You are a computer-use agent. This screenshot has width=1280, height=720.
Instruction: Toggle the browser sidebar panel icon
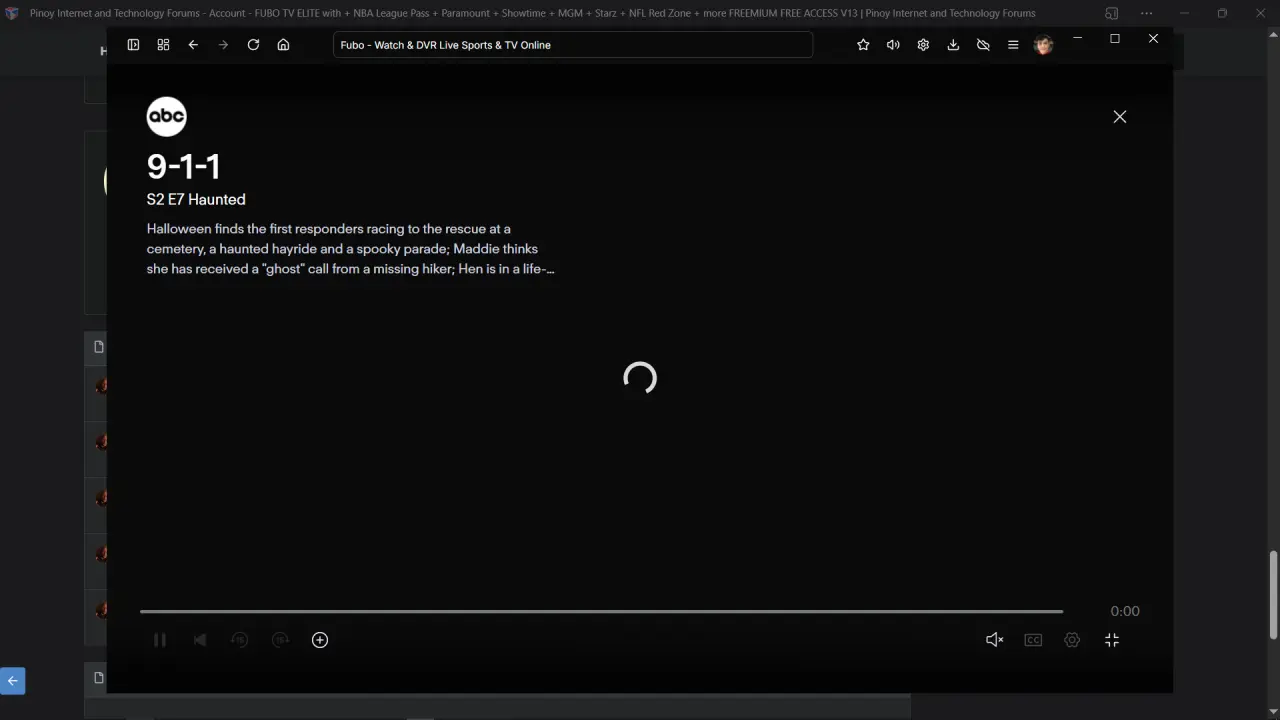point(133,45)
